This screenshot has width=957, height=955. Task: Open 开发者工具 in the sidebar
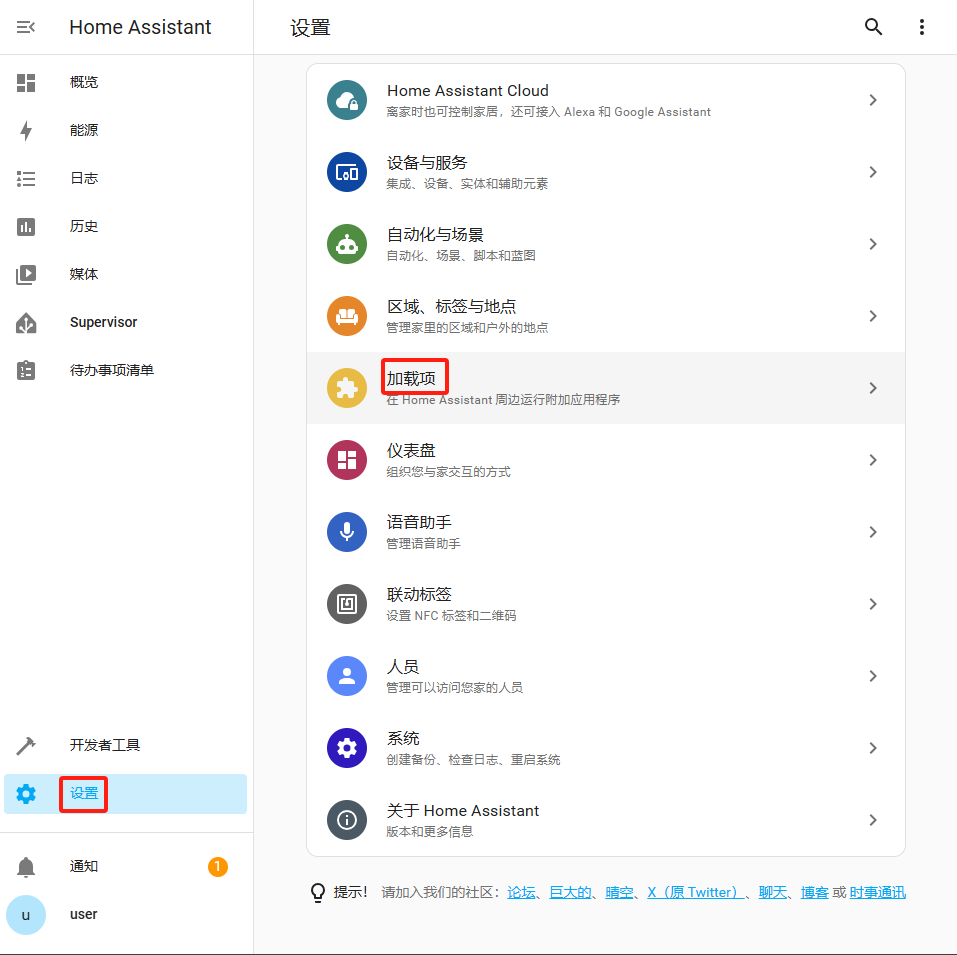pos(105,745)
